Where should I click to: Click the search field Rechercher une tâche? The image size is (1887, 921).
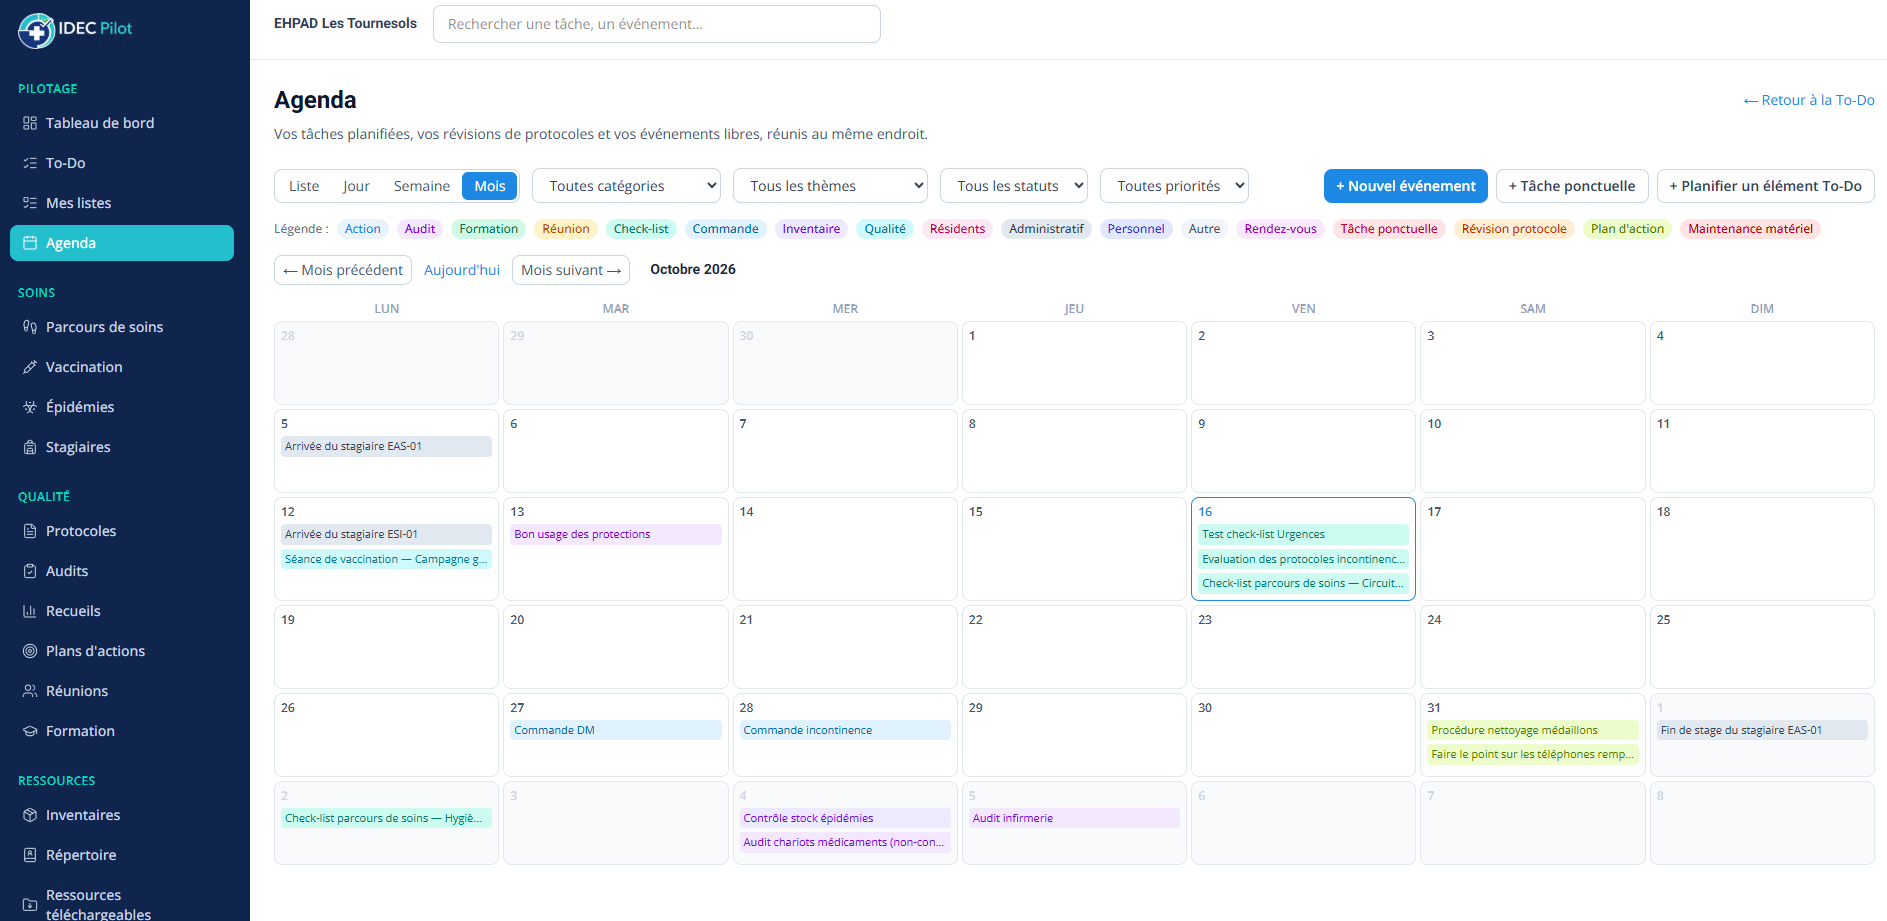coord(657,24)
